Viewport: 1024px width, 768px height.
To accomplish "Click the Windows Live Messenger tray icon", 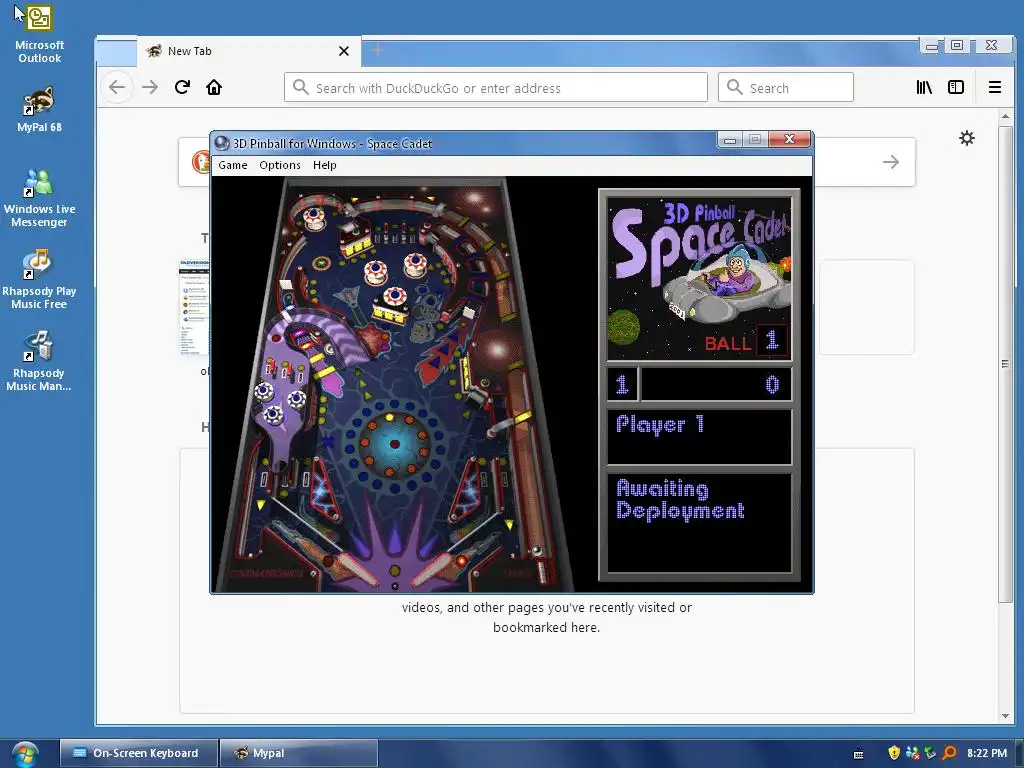I will point(913,753).
